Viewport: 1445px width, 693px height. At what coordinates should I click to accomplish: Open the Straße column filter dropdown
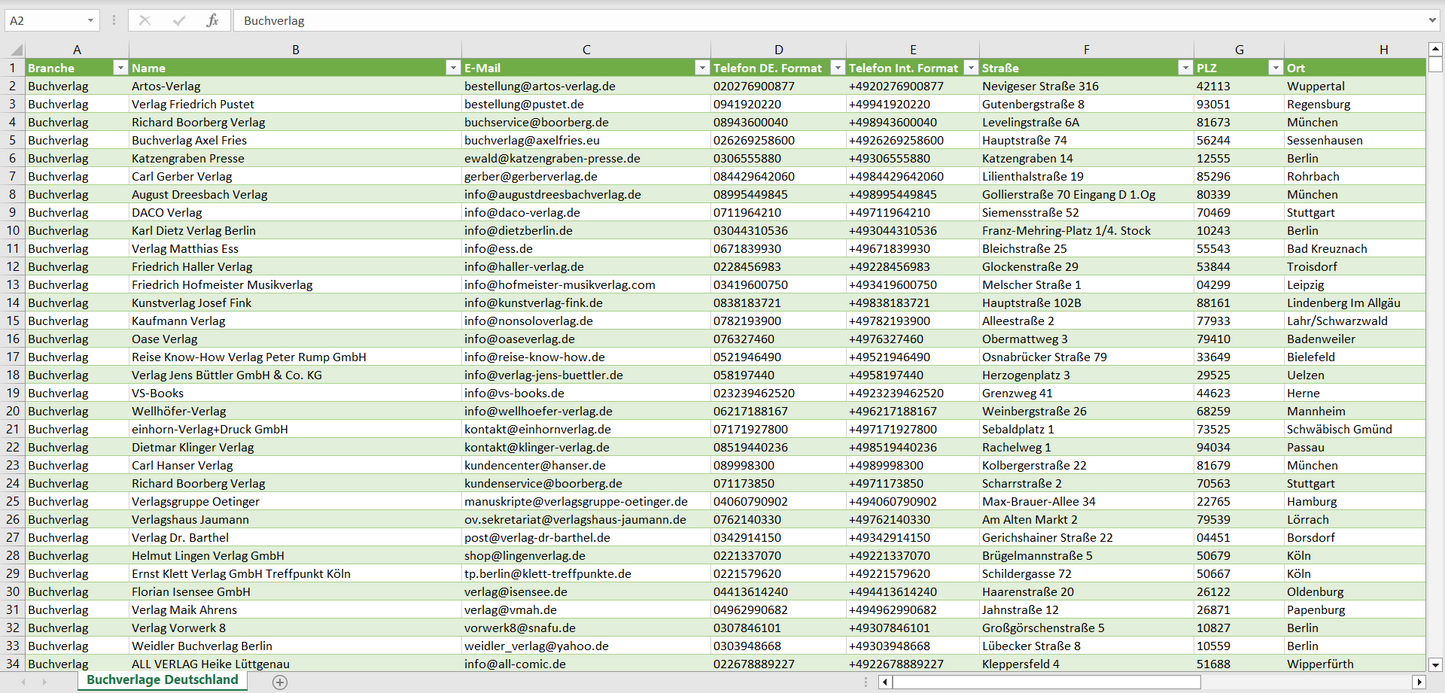(x=1184, y=68)
